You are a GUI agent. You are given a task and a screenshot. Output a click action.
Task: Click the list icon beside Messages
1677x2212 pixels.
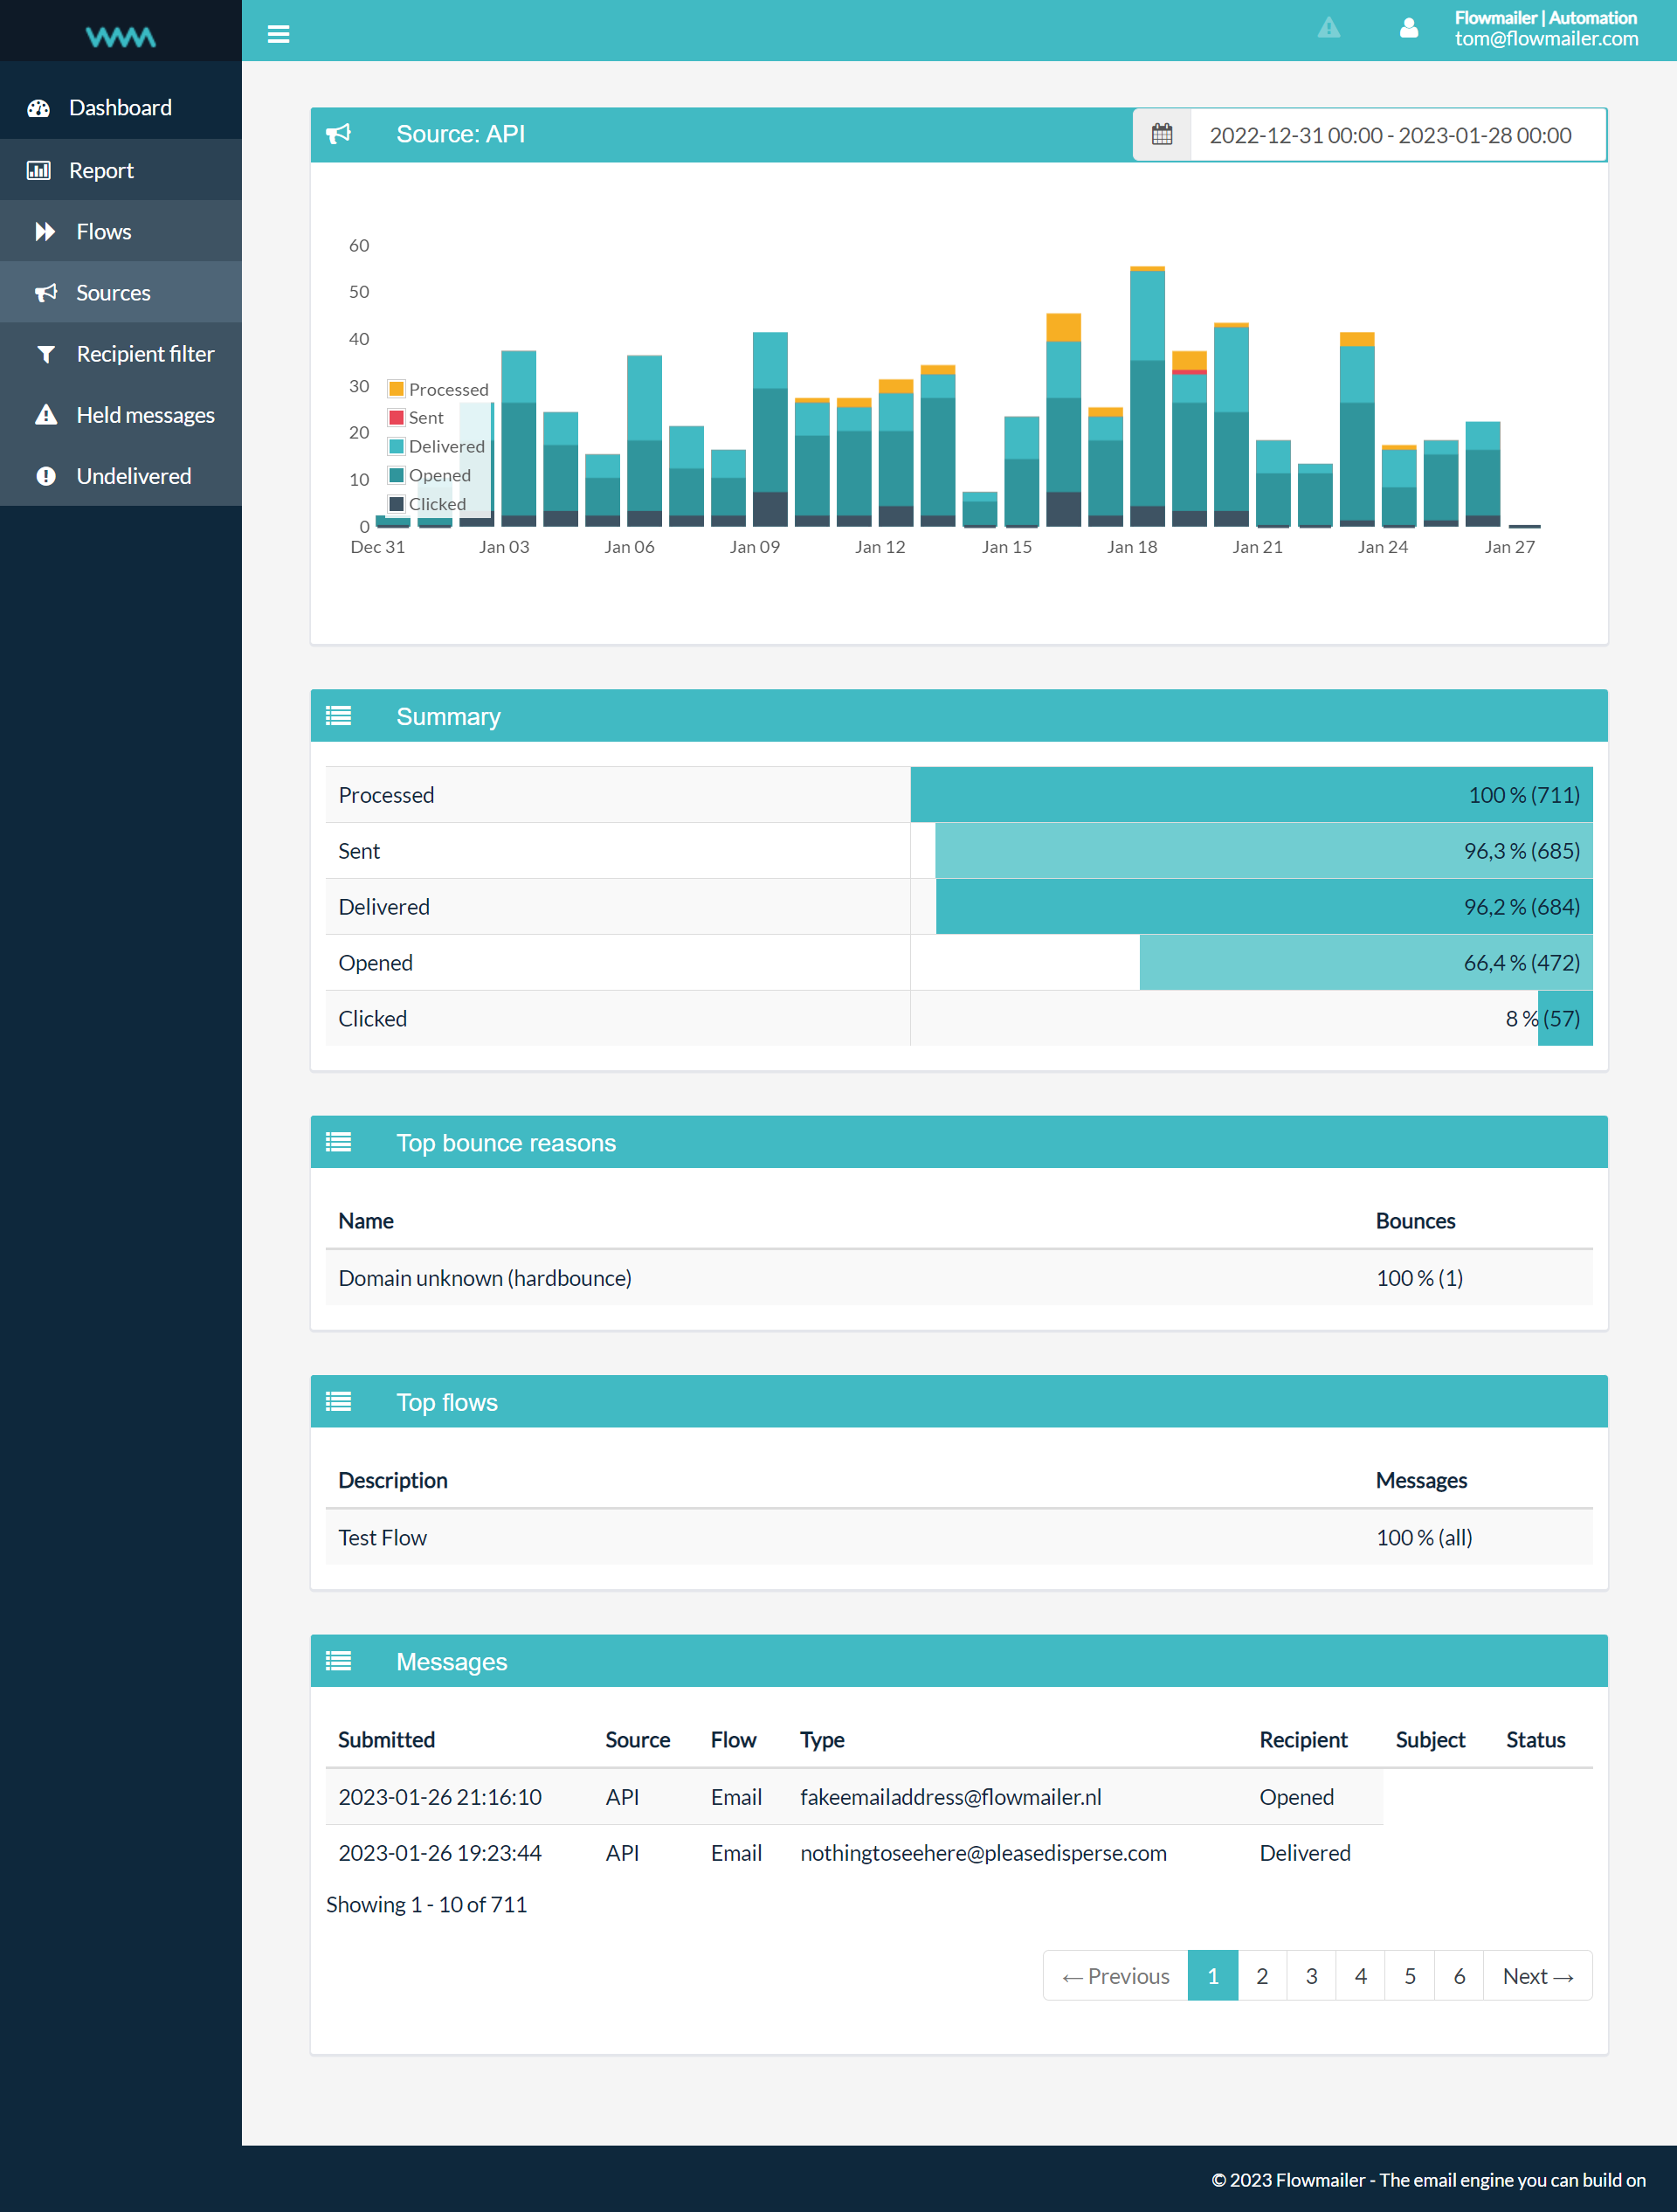point(338,1661)
